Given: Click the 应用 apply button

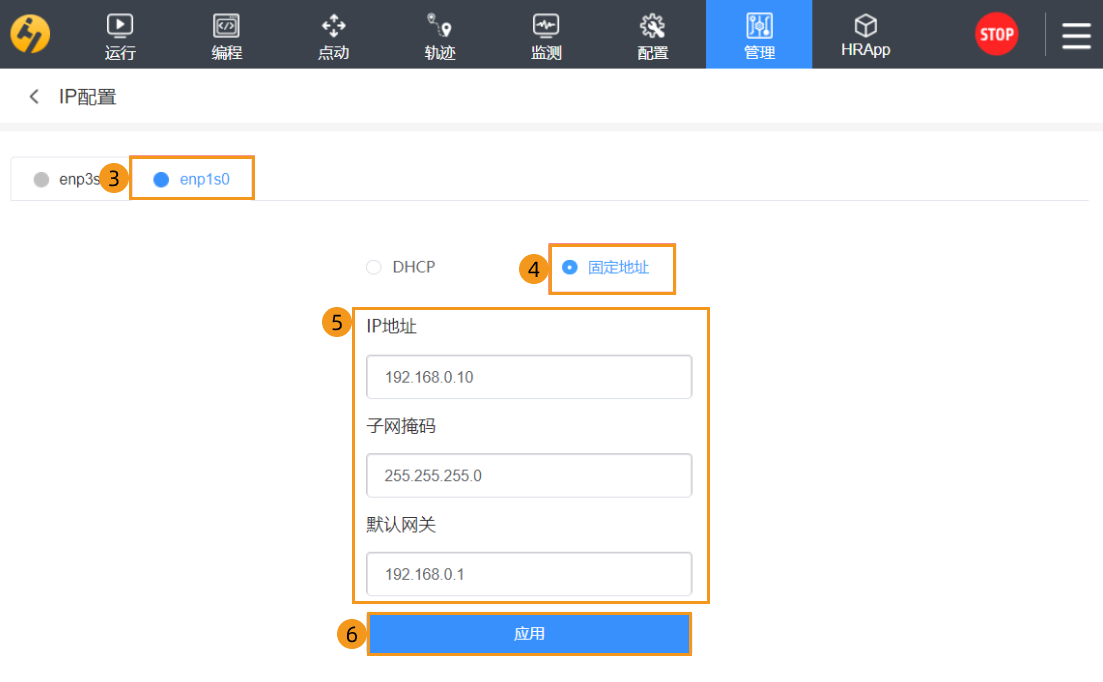Looking at the screenshot, I should coord(529,634).
